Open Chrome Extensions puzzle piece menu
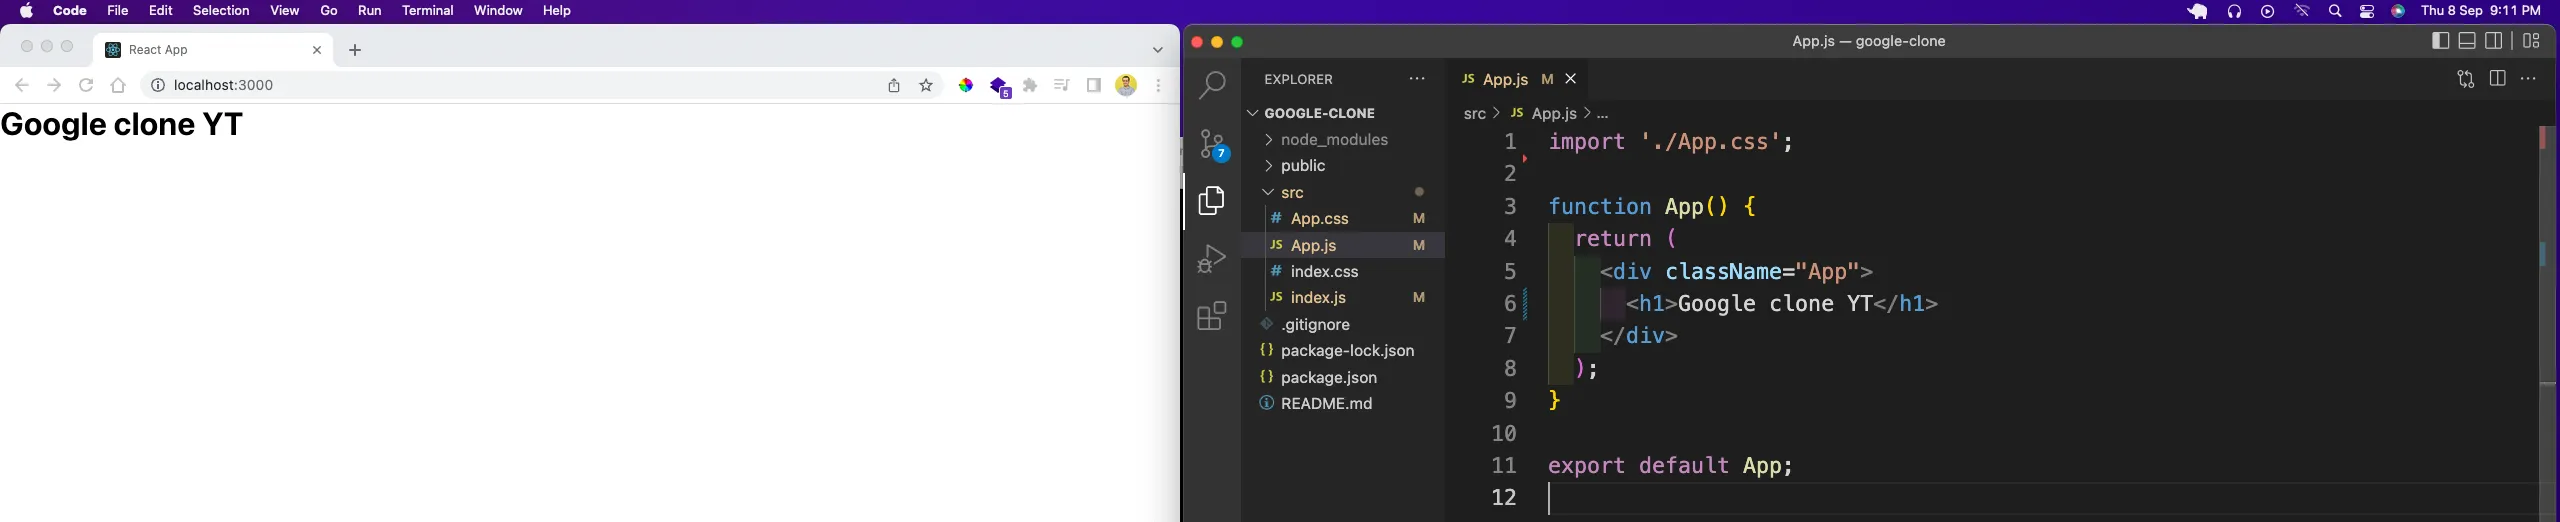This screenshot has height=522, width=2560. pos(1031,86)
